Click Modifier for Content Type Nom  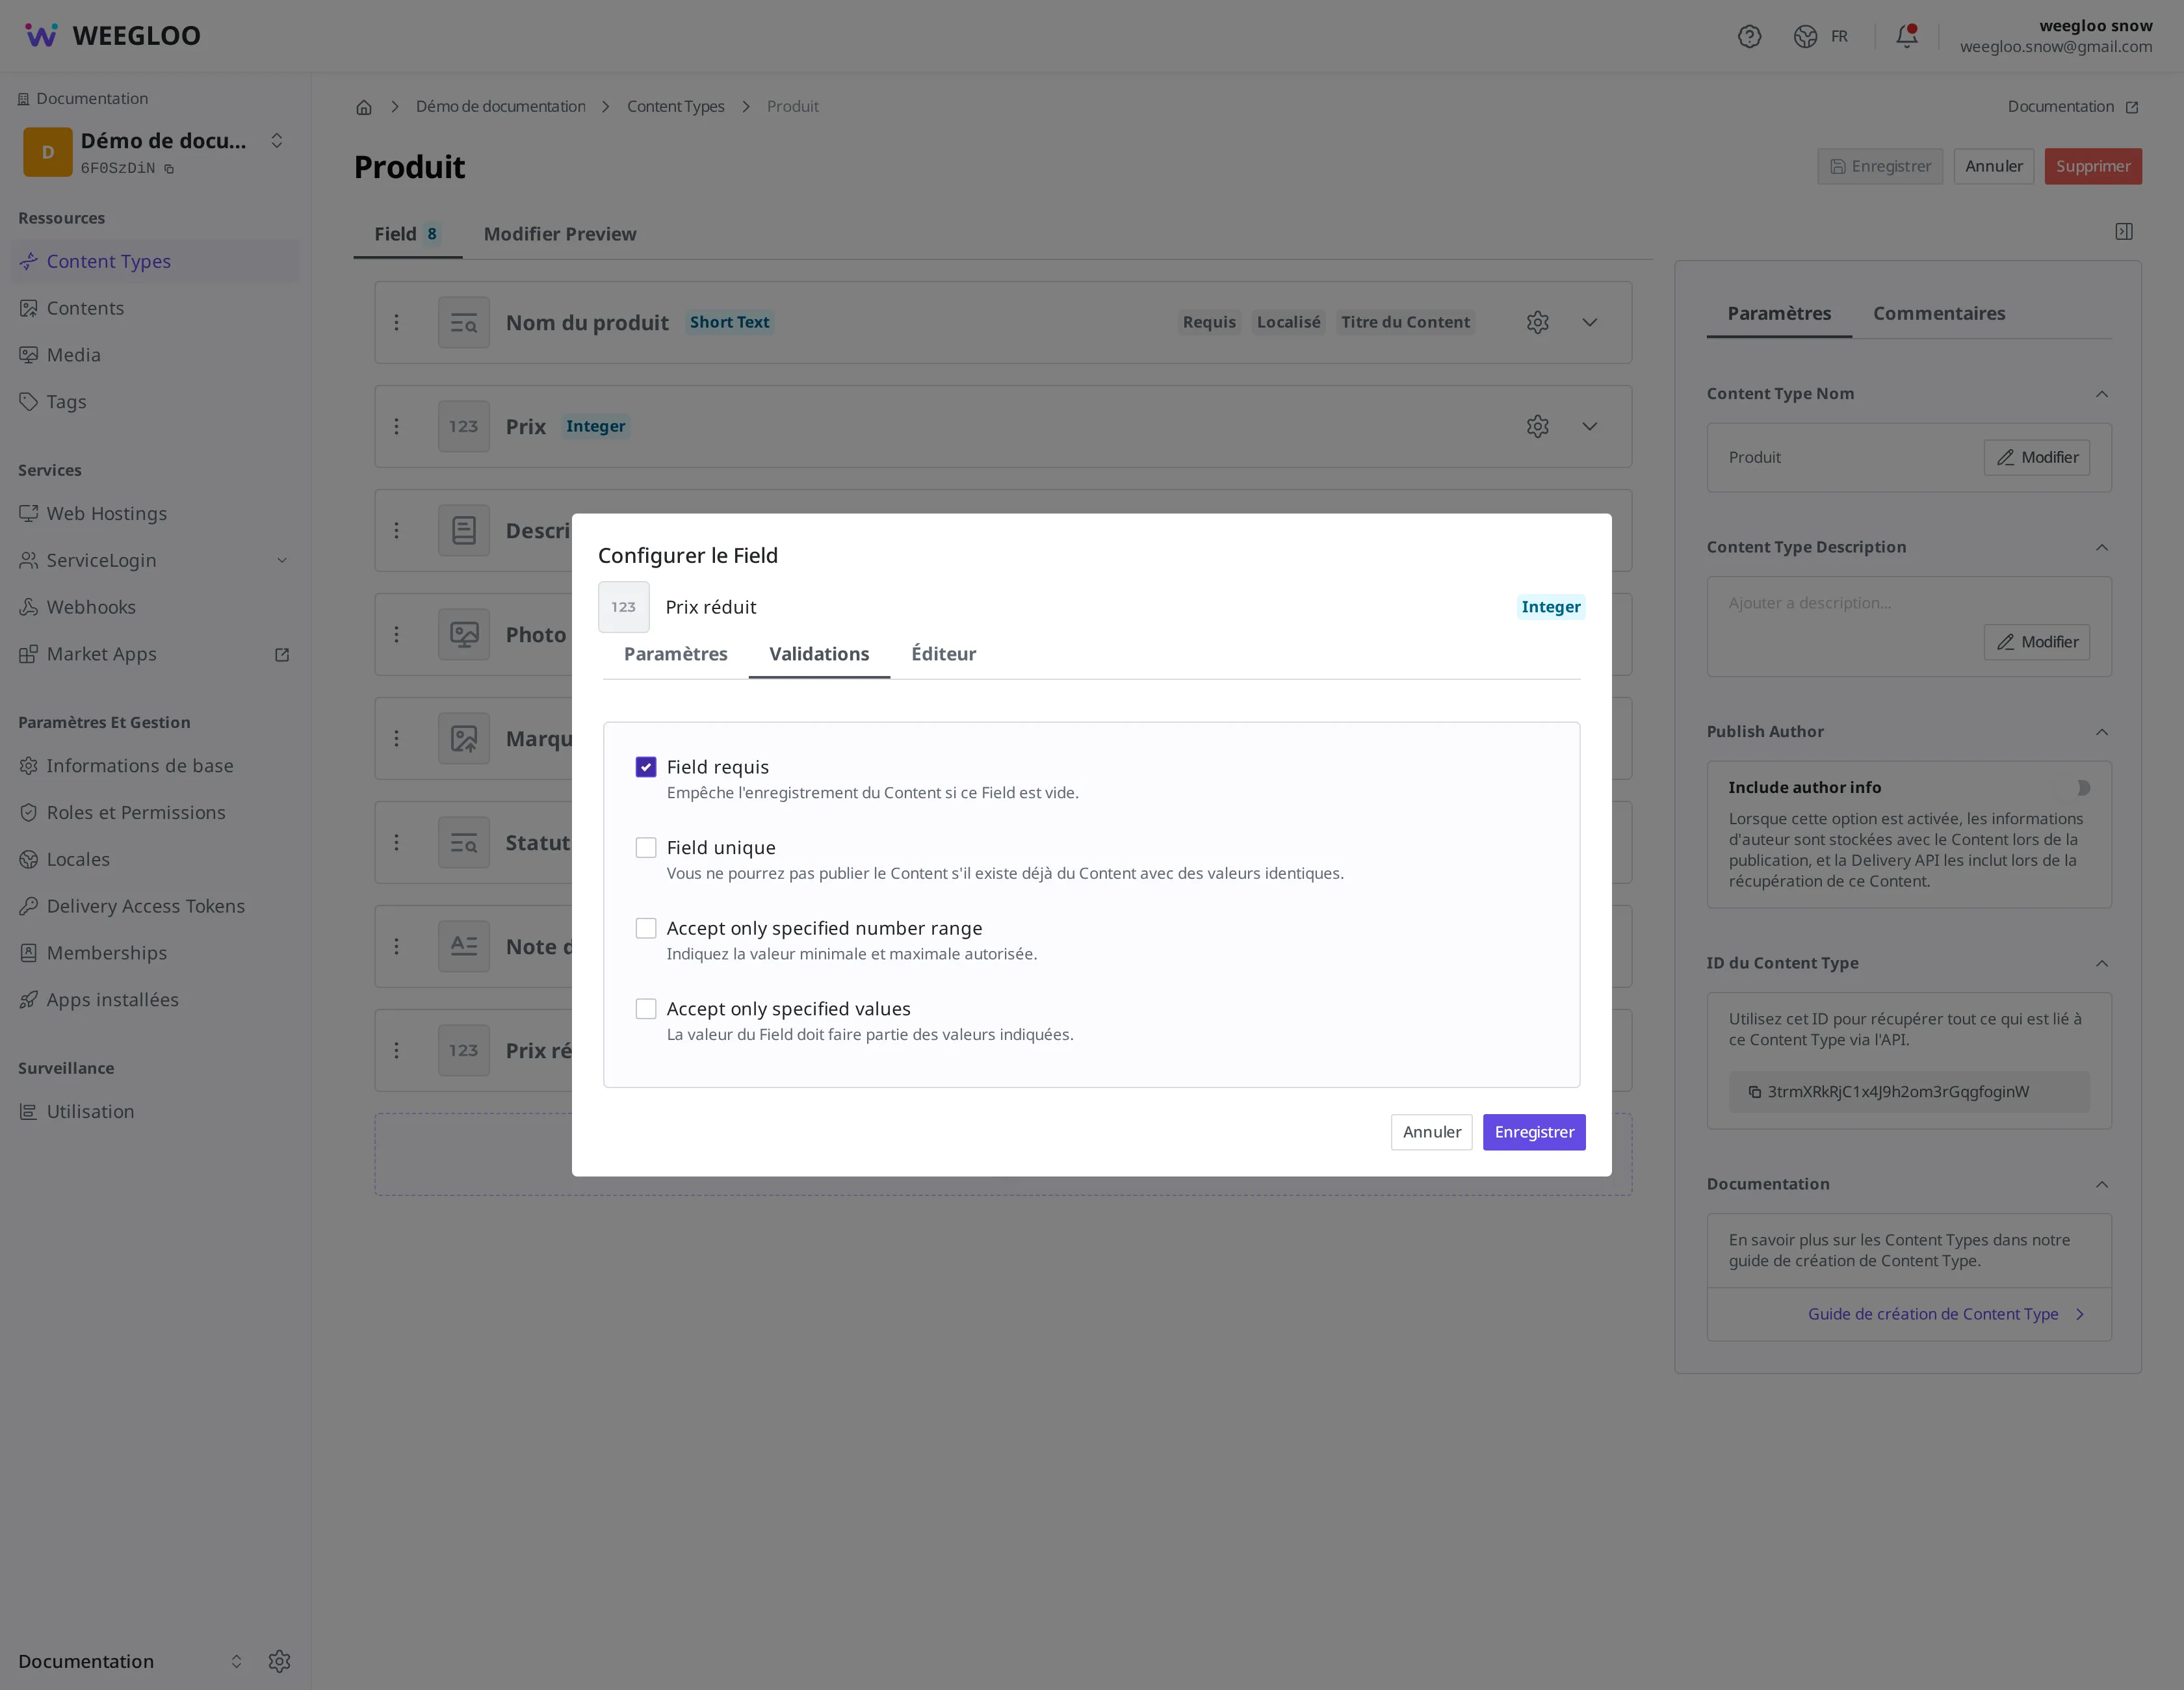tap(2036, 457)
